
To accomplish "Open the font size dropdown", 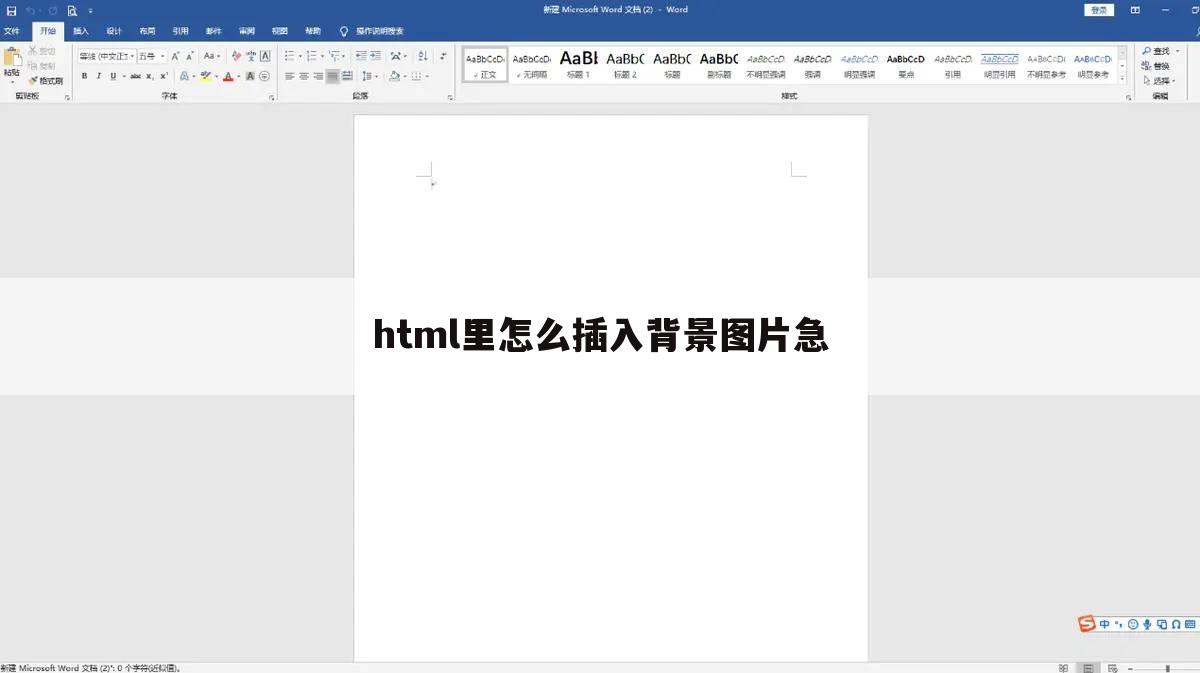I will click(162, 56).
